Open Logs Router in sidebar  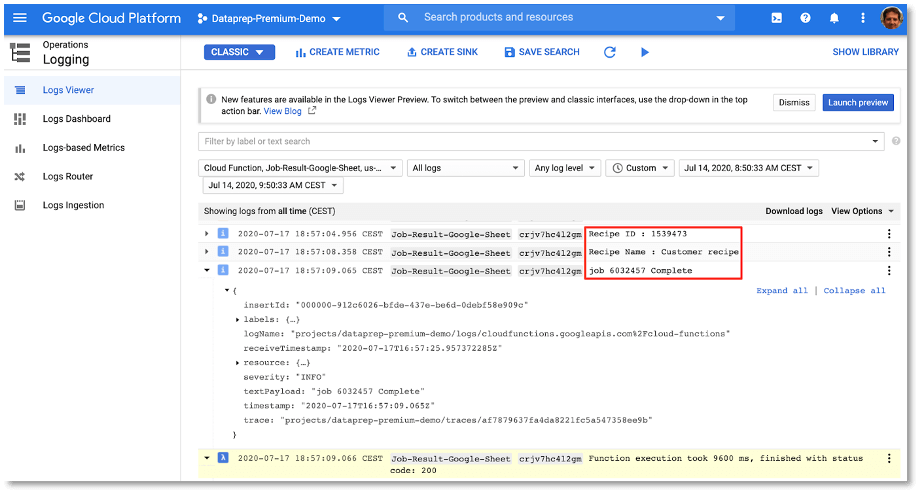[92, 176]
